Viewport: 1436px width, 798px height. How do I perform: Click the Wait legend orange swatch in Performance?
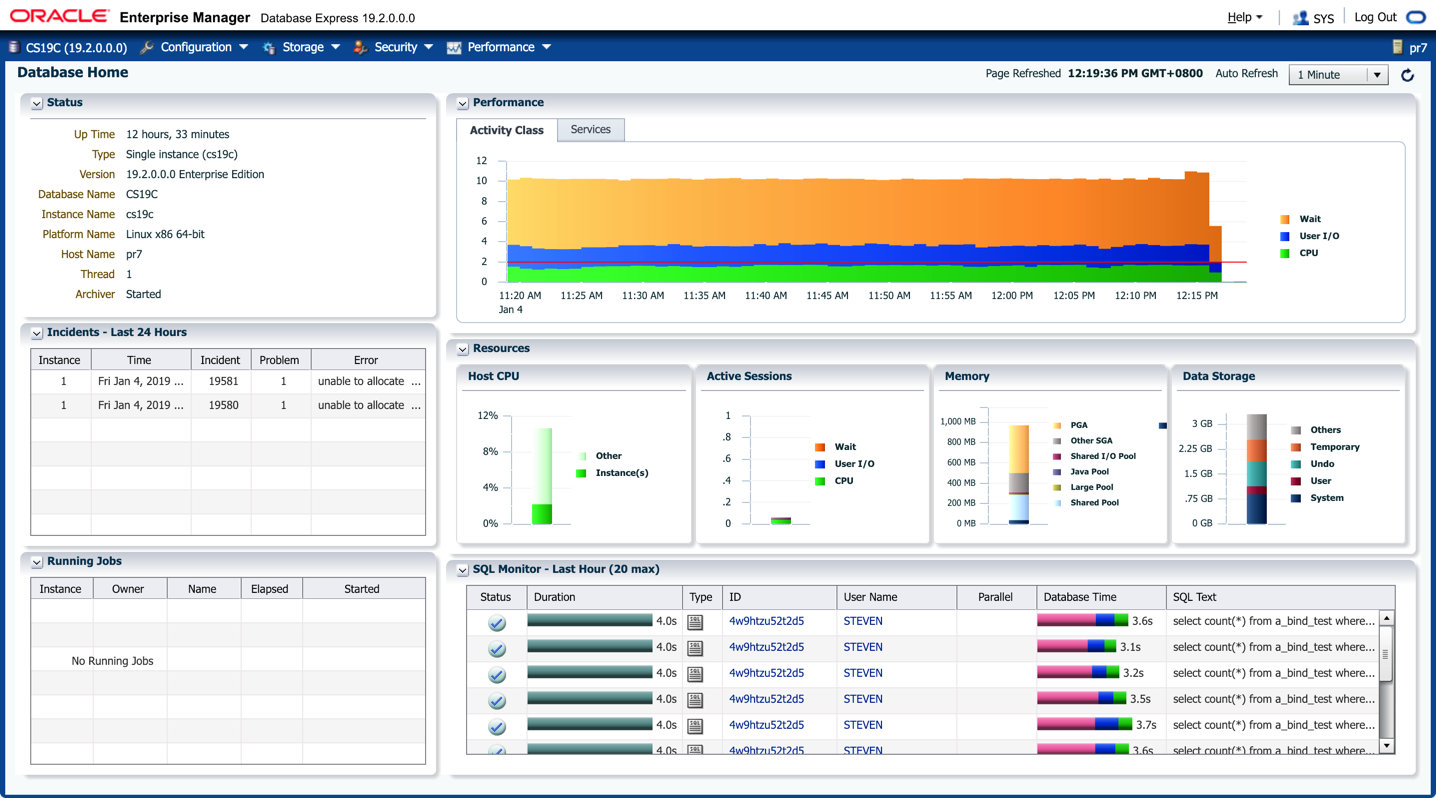tap(1285, 219)
